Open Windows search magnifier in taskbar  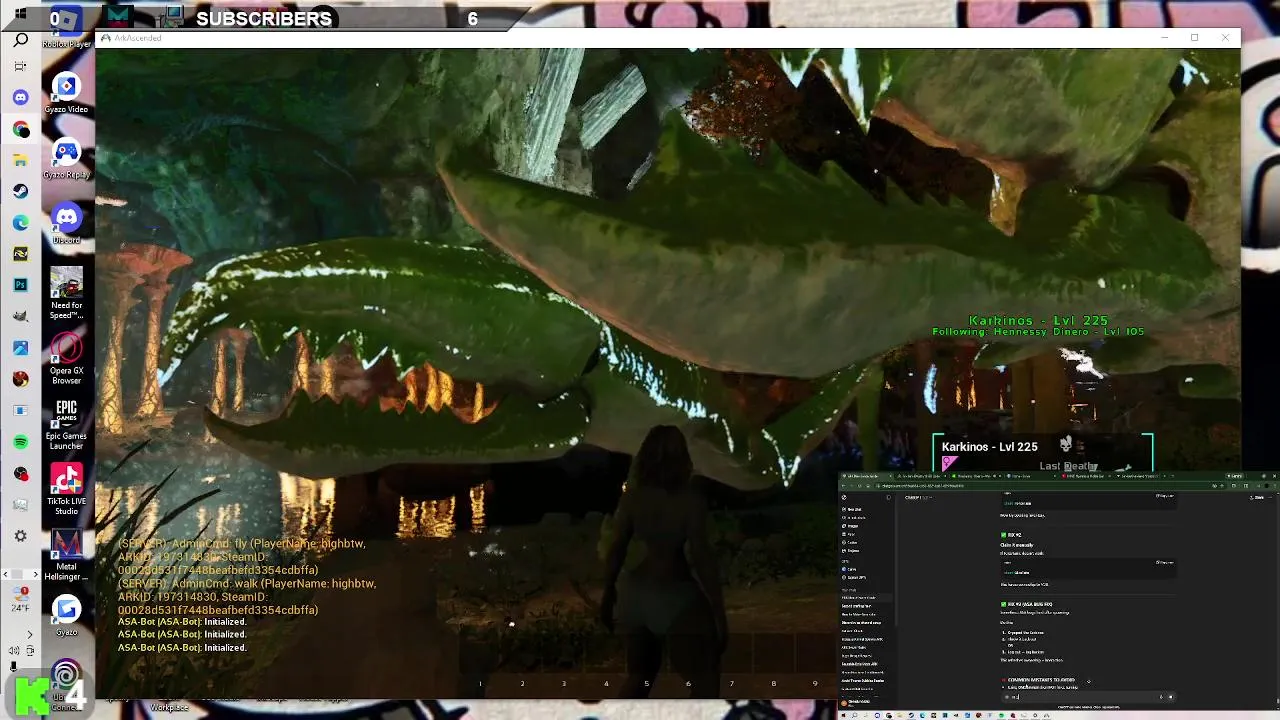pyautogui.click(x=20, y=40)
